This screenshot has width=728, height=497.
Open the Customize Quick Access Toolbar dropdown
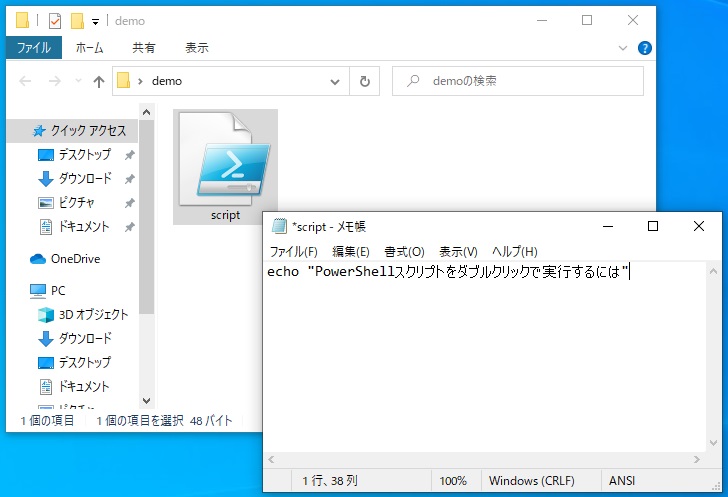coord(95,21)
